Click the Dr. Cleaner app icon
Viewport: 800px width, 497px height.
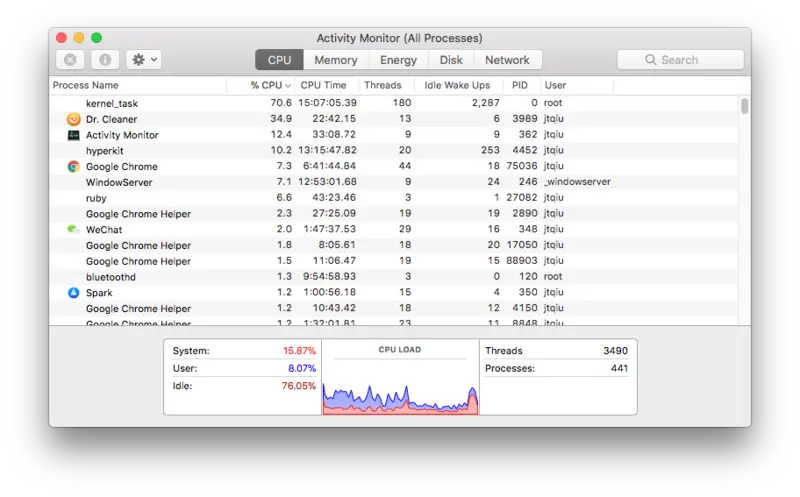tap(73, 119)
